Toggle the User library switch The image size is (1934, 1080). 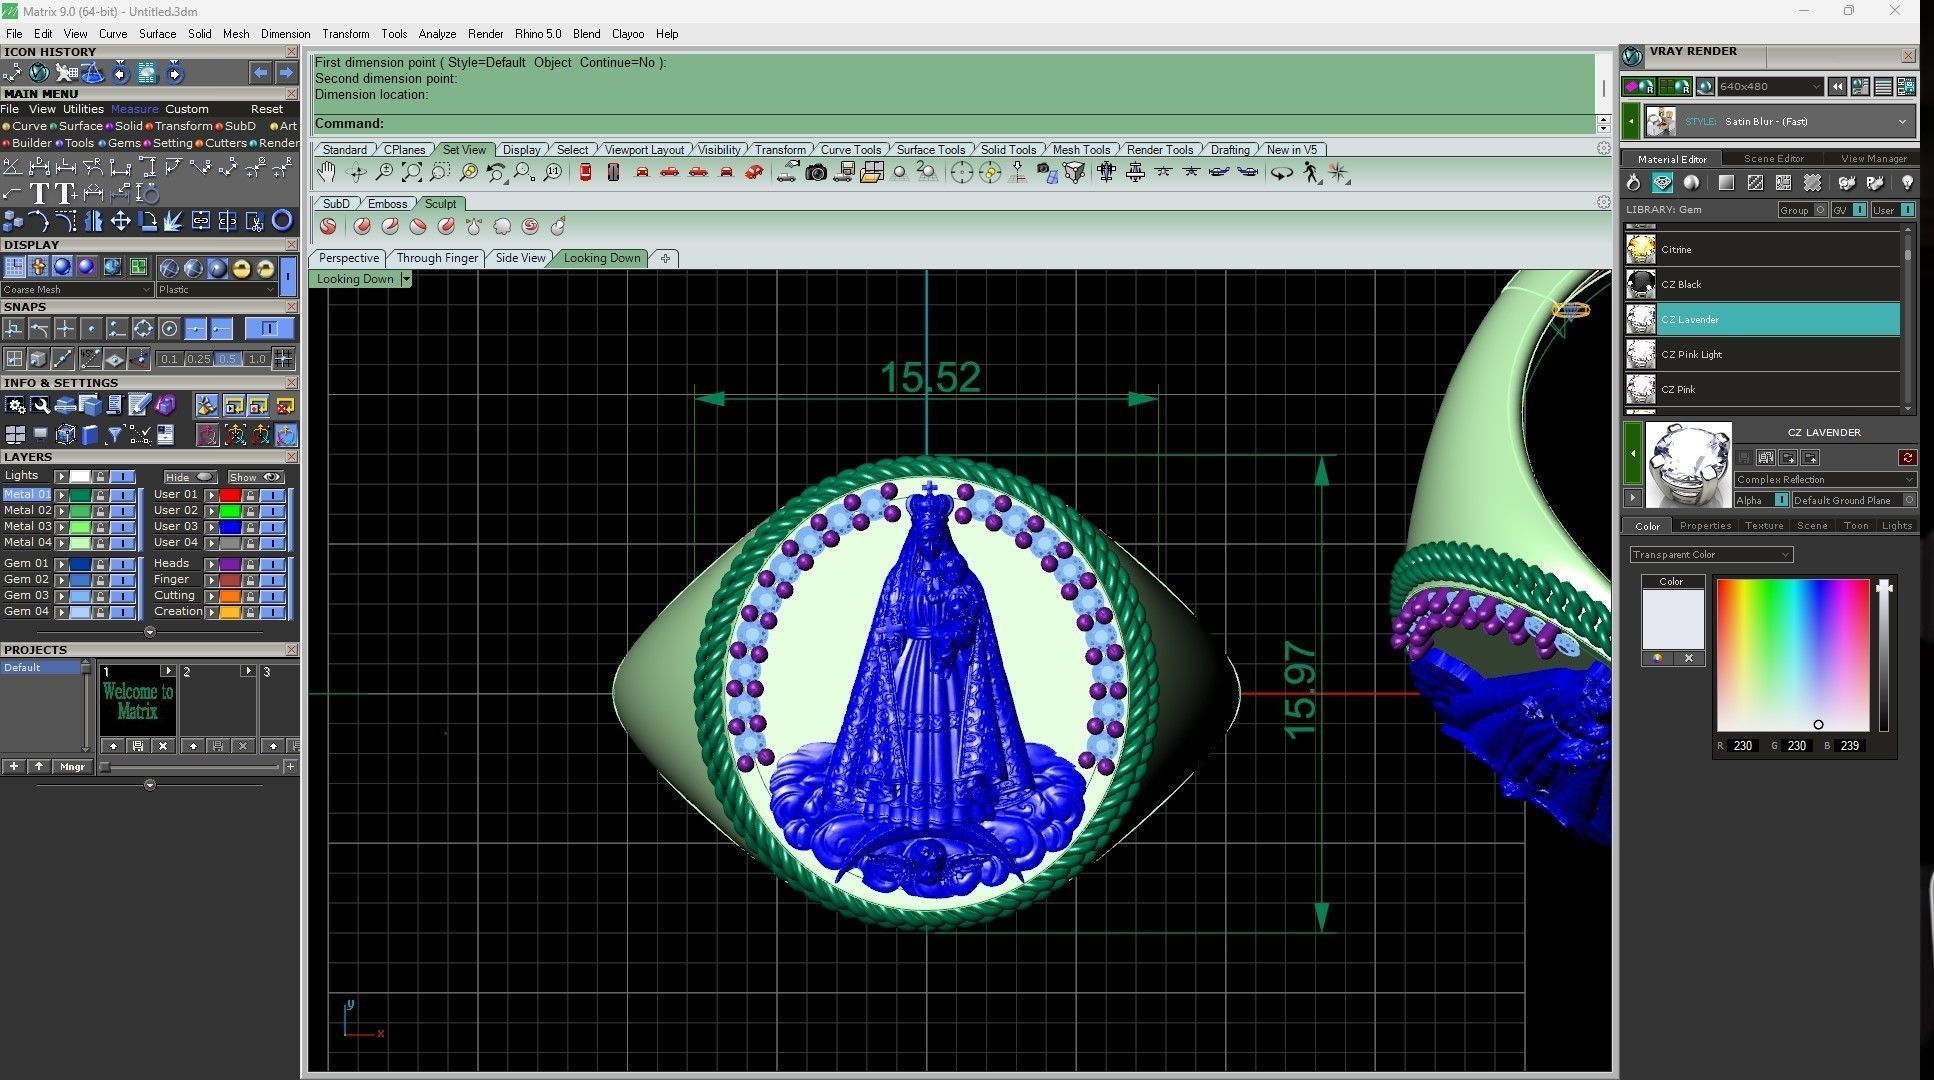1906,210
